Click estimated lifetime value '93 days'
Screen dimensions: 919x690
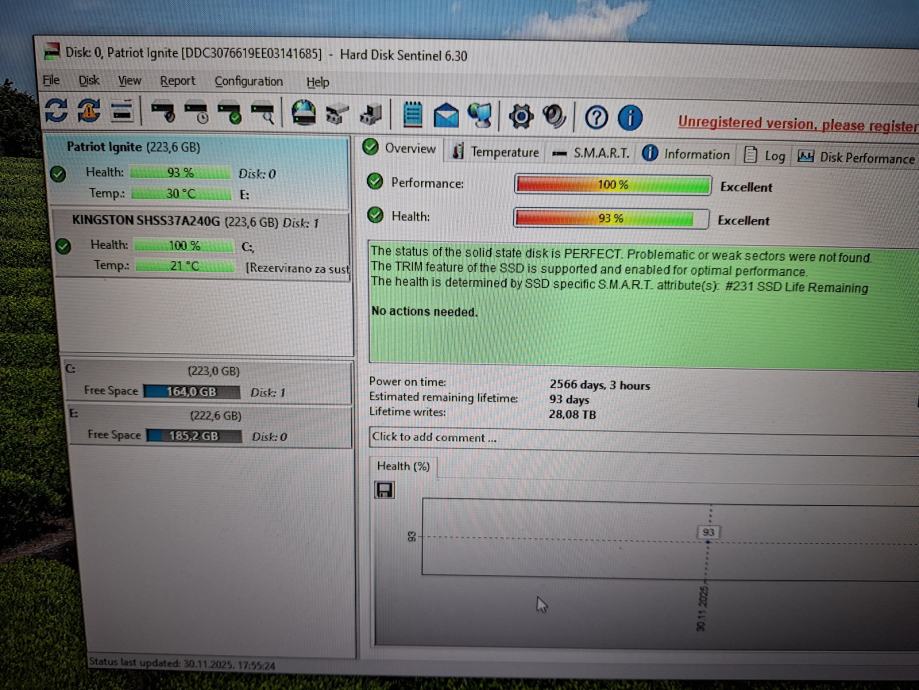pyautogui.click(x=569, y=400)
